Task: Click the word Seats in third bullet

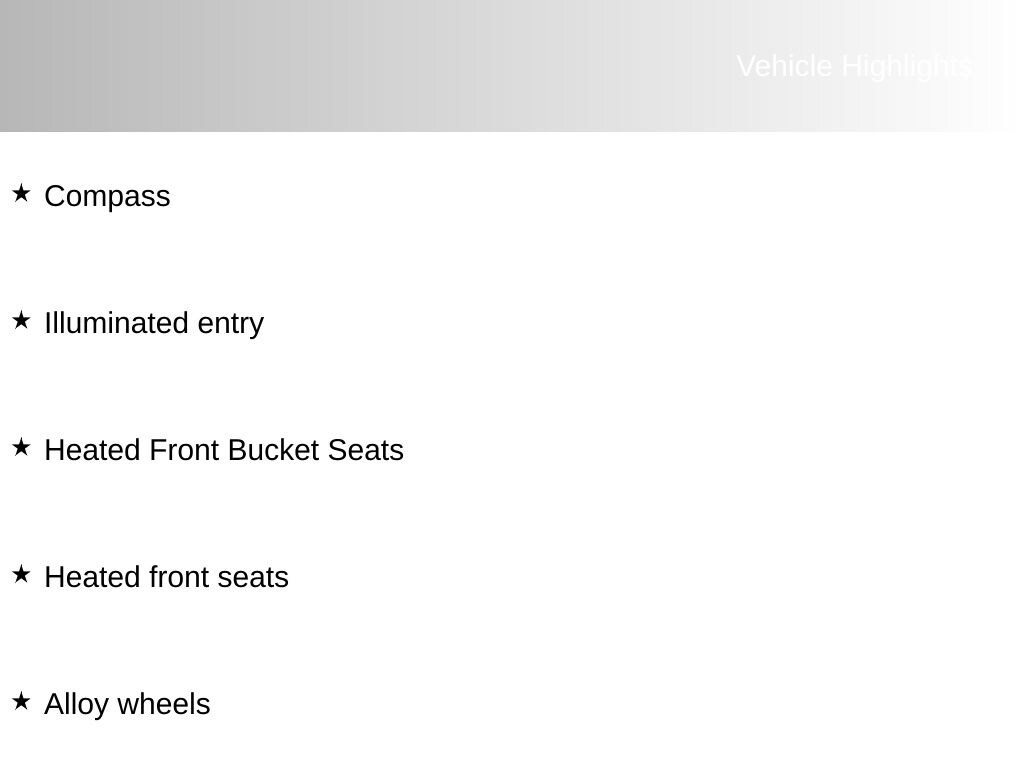Action: (x=365, y=450)
